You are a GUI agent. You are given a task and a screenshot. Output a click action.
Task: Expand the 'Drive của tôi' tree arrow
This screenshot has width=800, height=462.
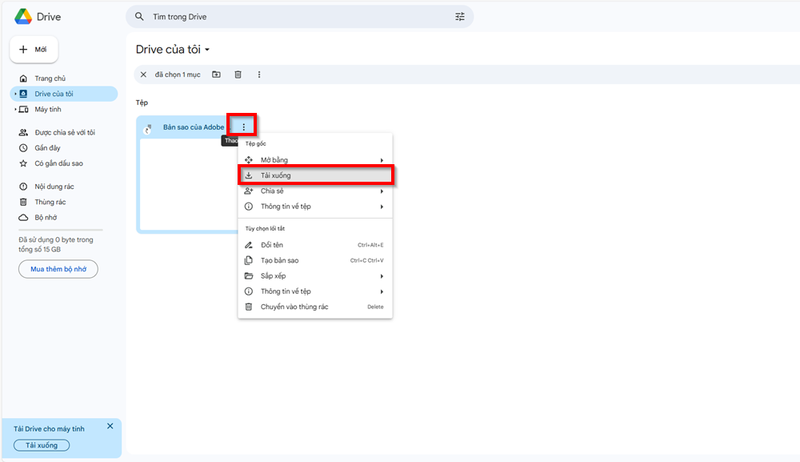tap(15, 94)
